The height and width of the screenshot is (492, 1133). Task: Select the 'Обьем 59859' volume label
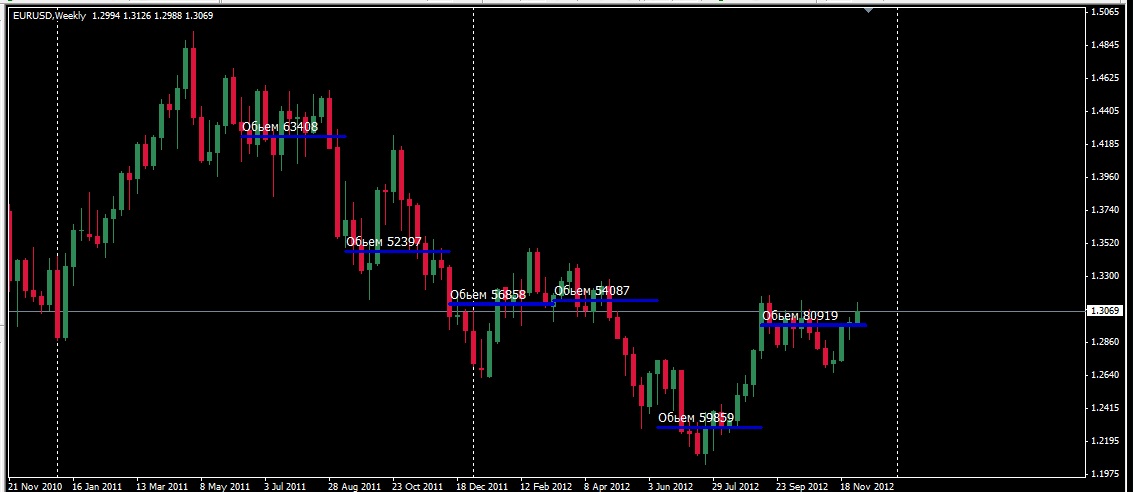click(x=696, y=418)
